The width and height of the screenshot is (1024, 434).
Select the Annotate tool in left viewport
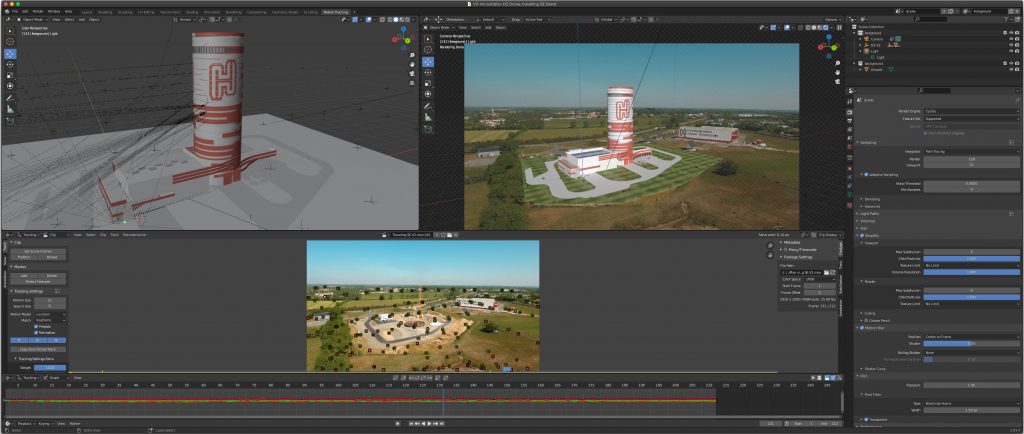(x=10, y=98)
